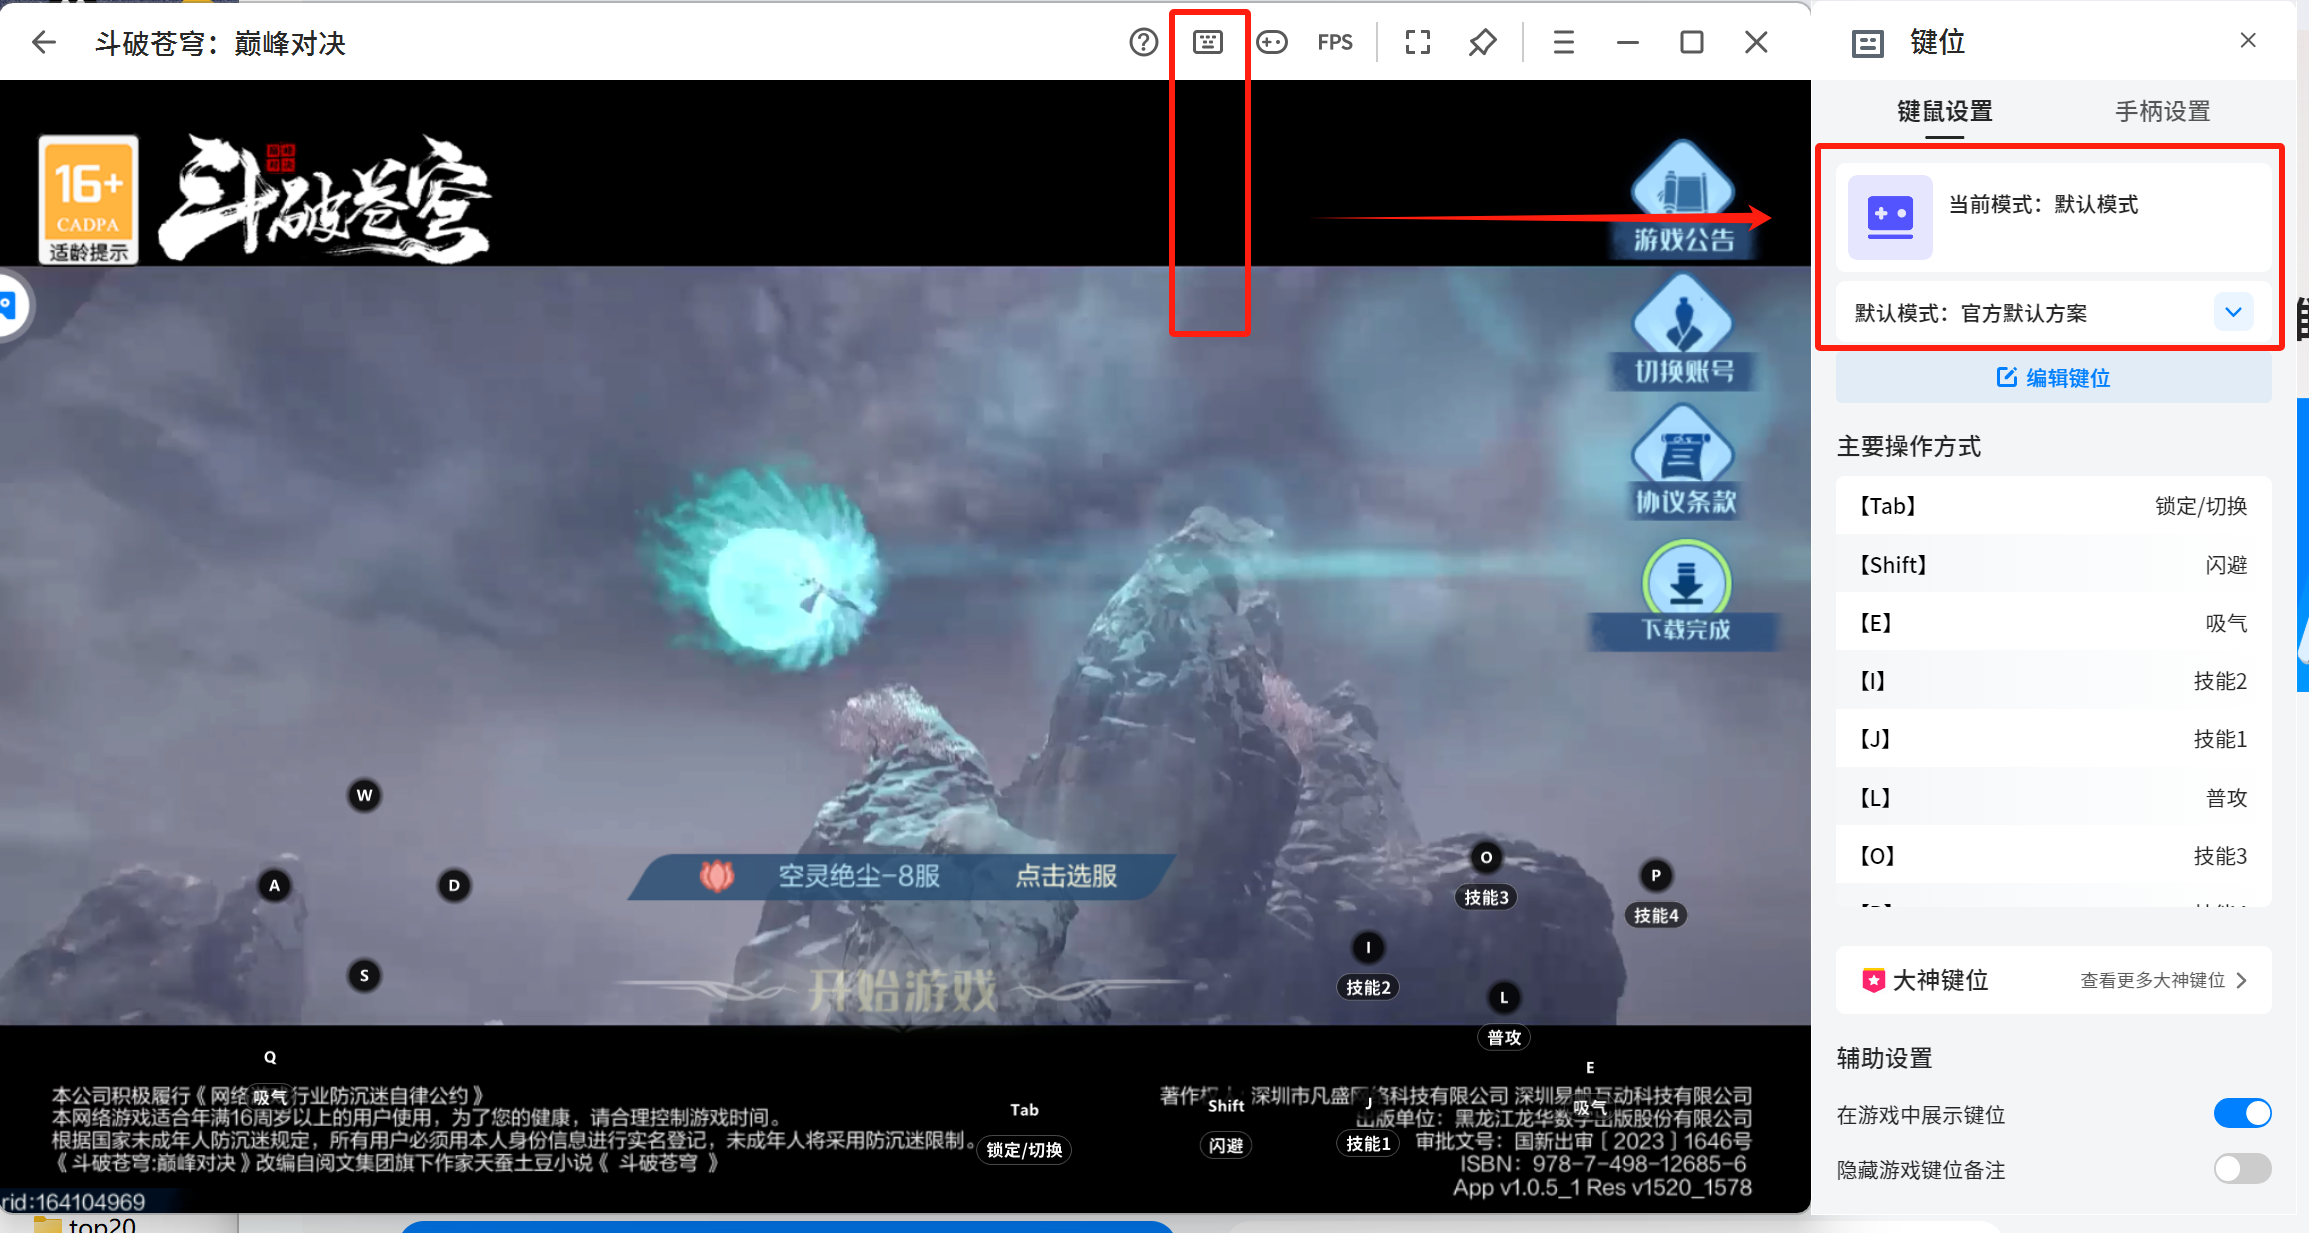Click the A key overlay
The height and width of the screenshot is (1233, 2309).
coord(274,885)
